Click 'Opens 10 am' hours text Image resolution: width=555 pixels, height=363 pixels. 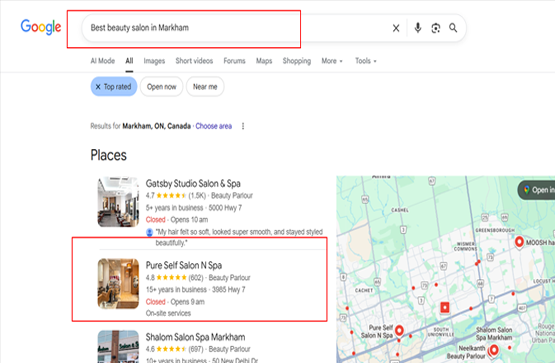pos(189,220)
